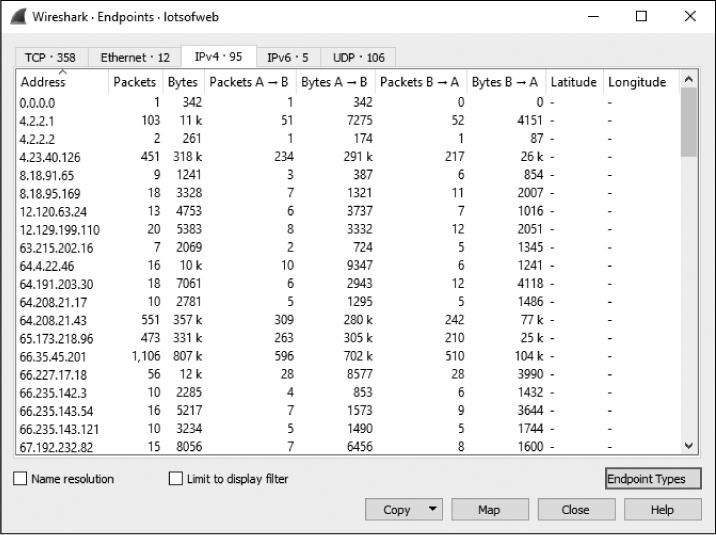
Task: Click the 702 k Bytes A→B cell
Action: pyautogui.click(x=358, y=356)
